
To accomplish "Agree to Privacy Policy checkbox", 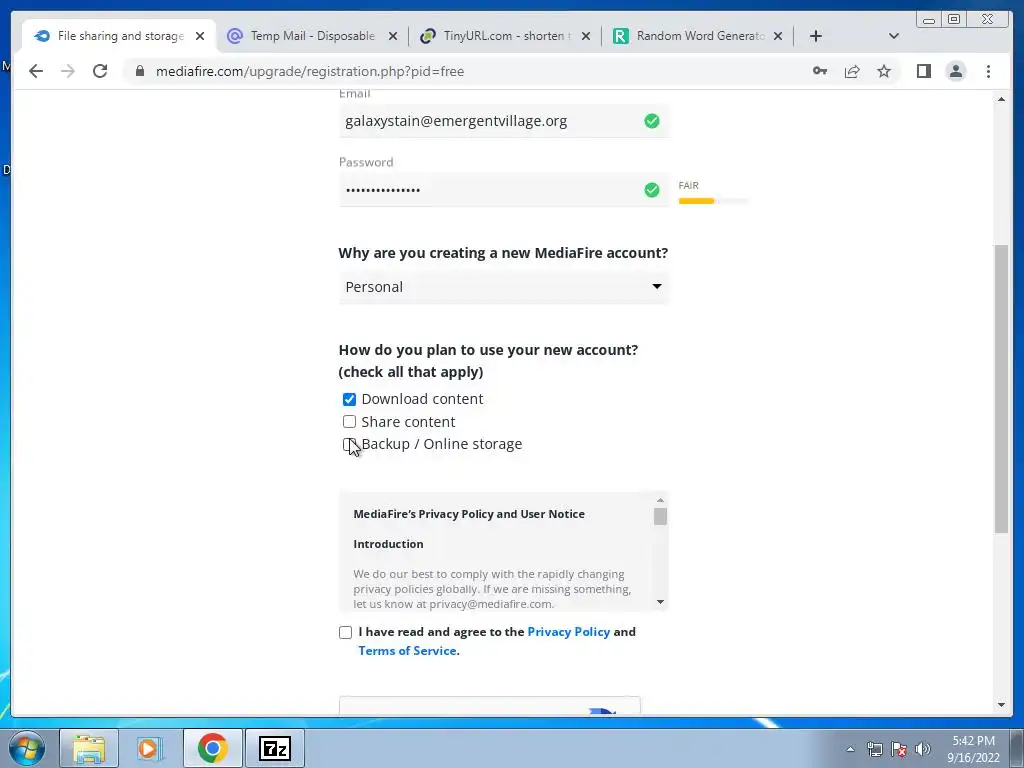I will [345, 632].
